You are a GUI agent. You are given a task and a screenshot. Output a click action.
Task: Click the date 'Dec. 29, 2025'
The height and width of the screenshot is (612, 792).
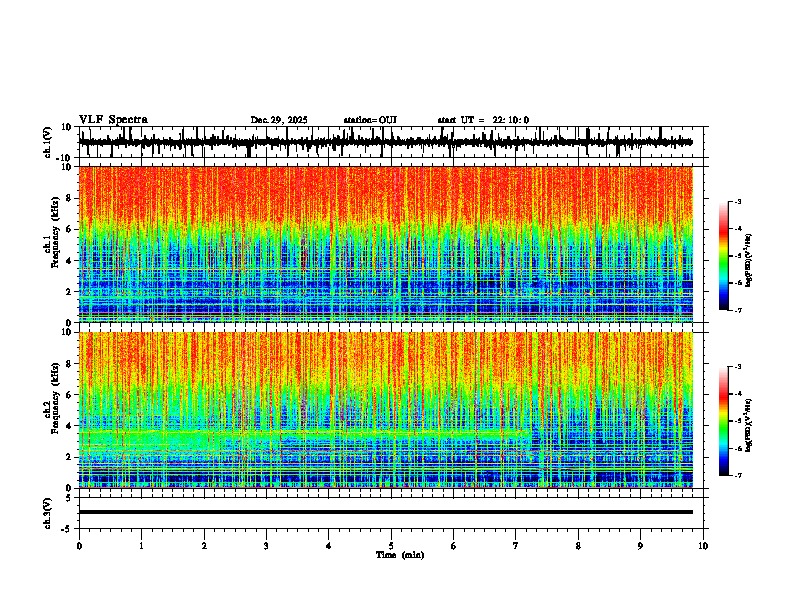(279, 120)
